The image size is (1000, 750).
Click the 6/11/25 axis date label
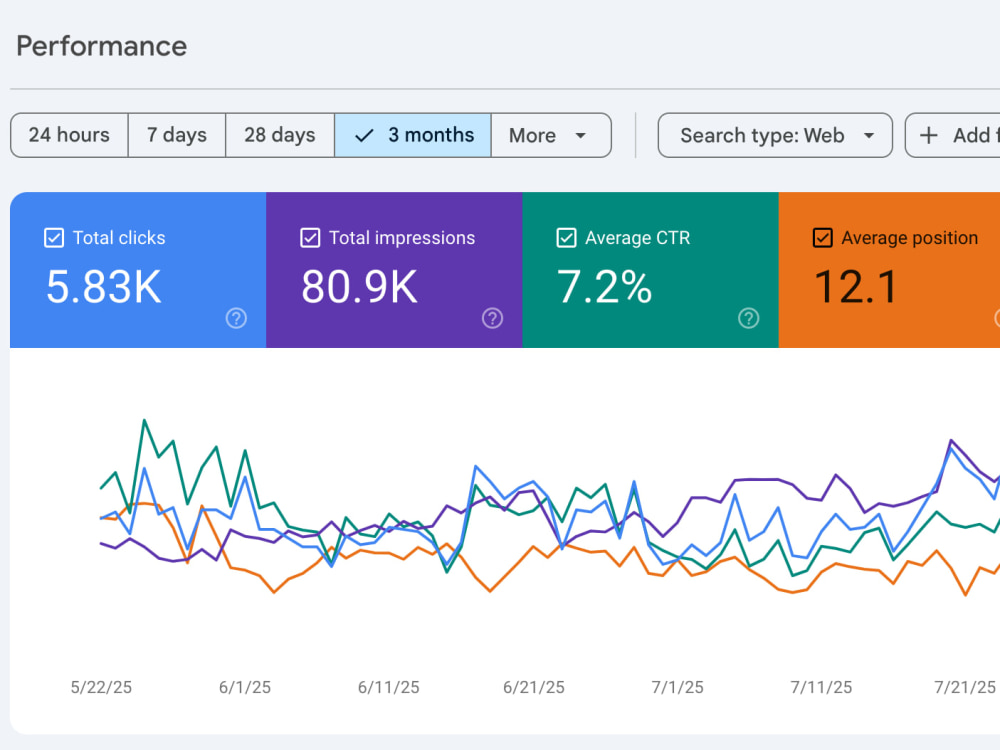(388, 688)
